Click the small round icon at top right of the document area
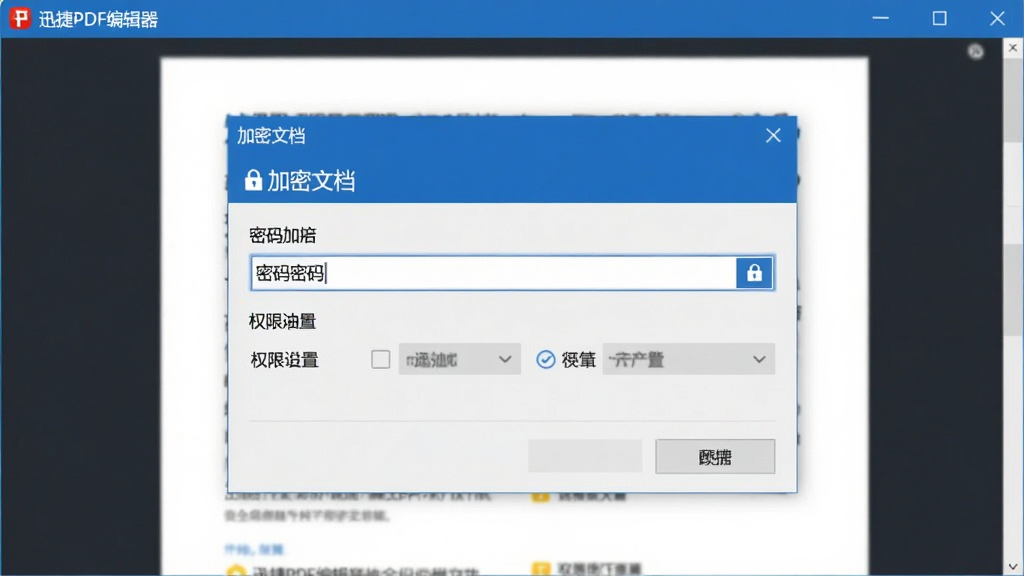This screenshot has width=1024, height=576. (976, 52)
